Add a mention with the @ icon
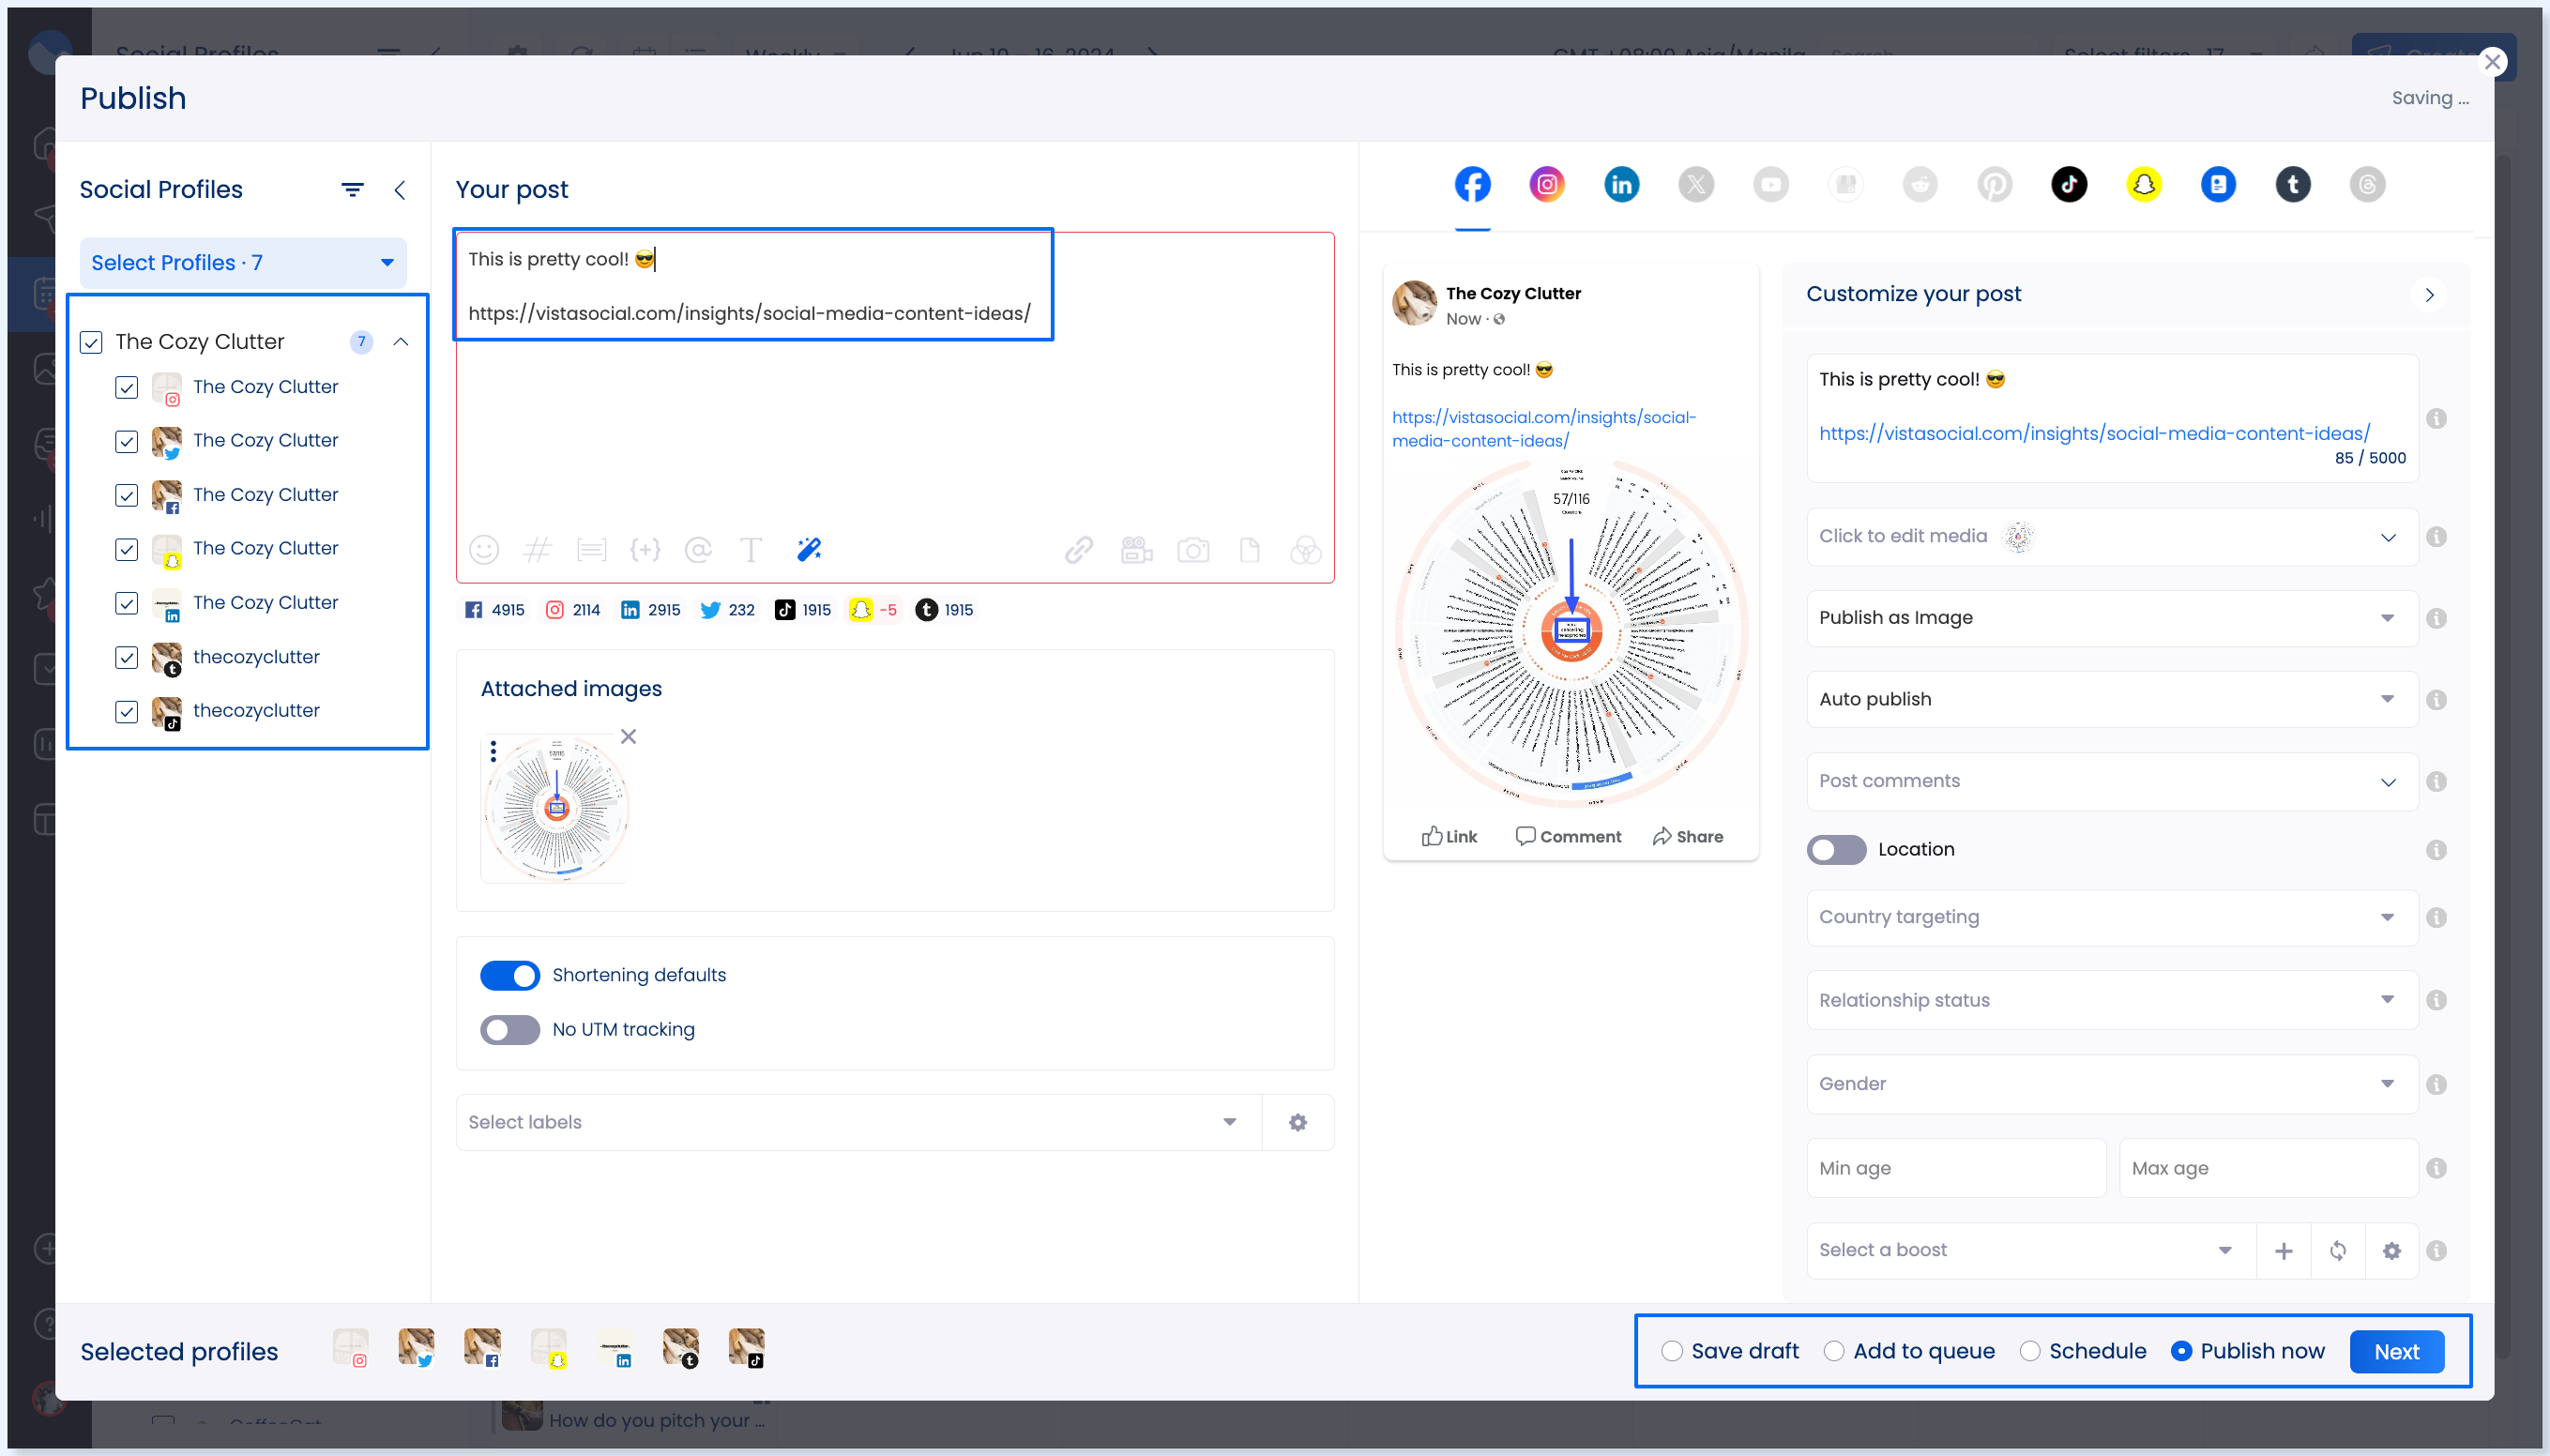This screenshot has width=2550, height=1456. (x=698, y=549)
